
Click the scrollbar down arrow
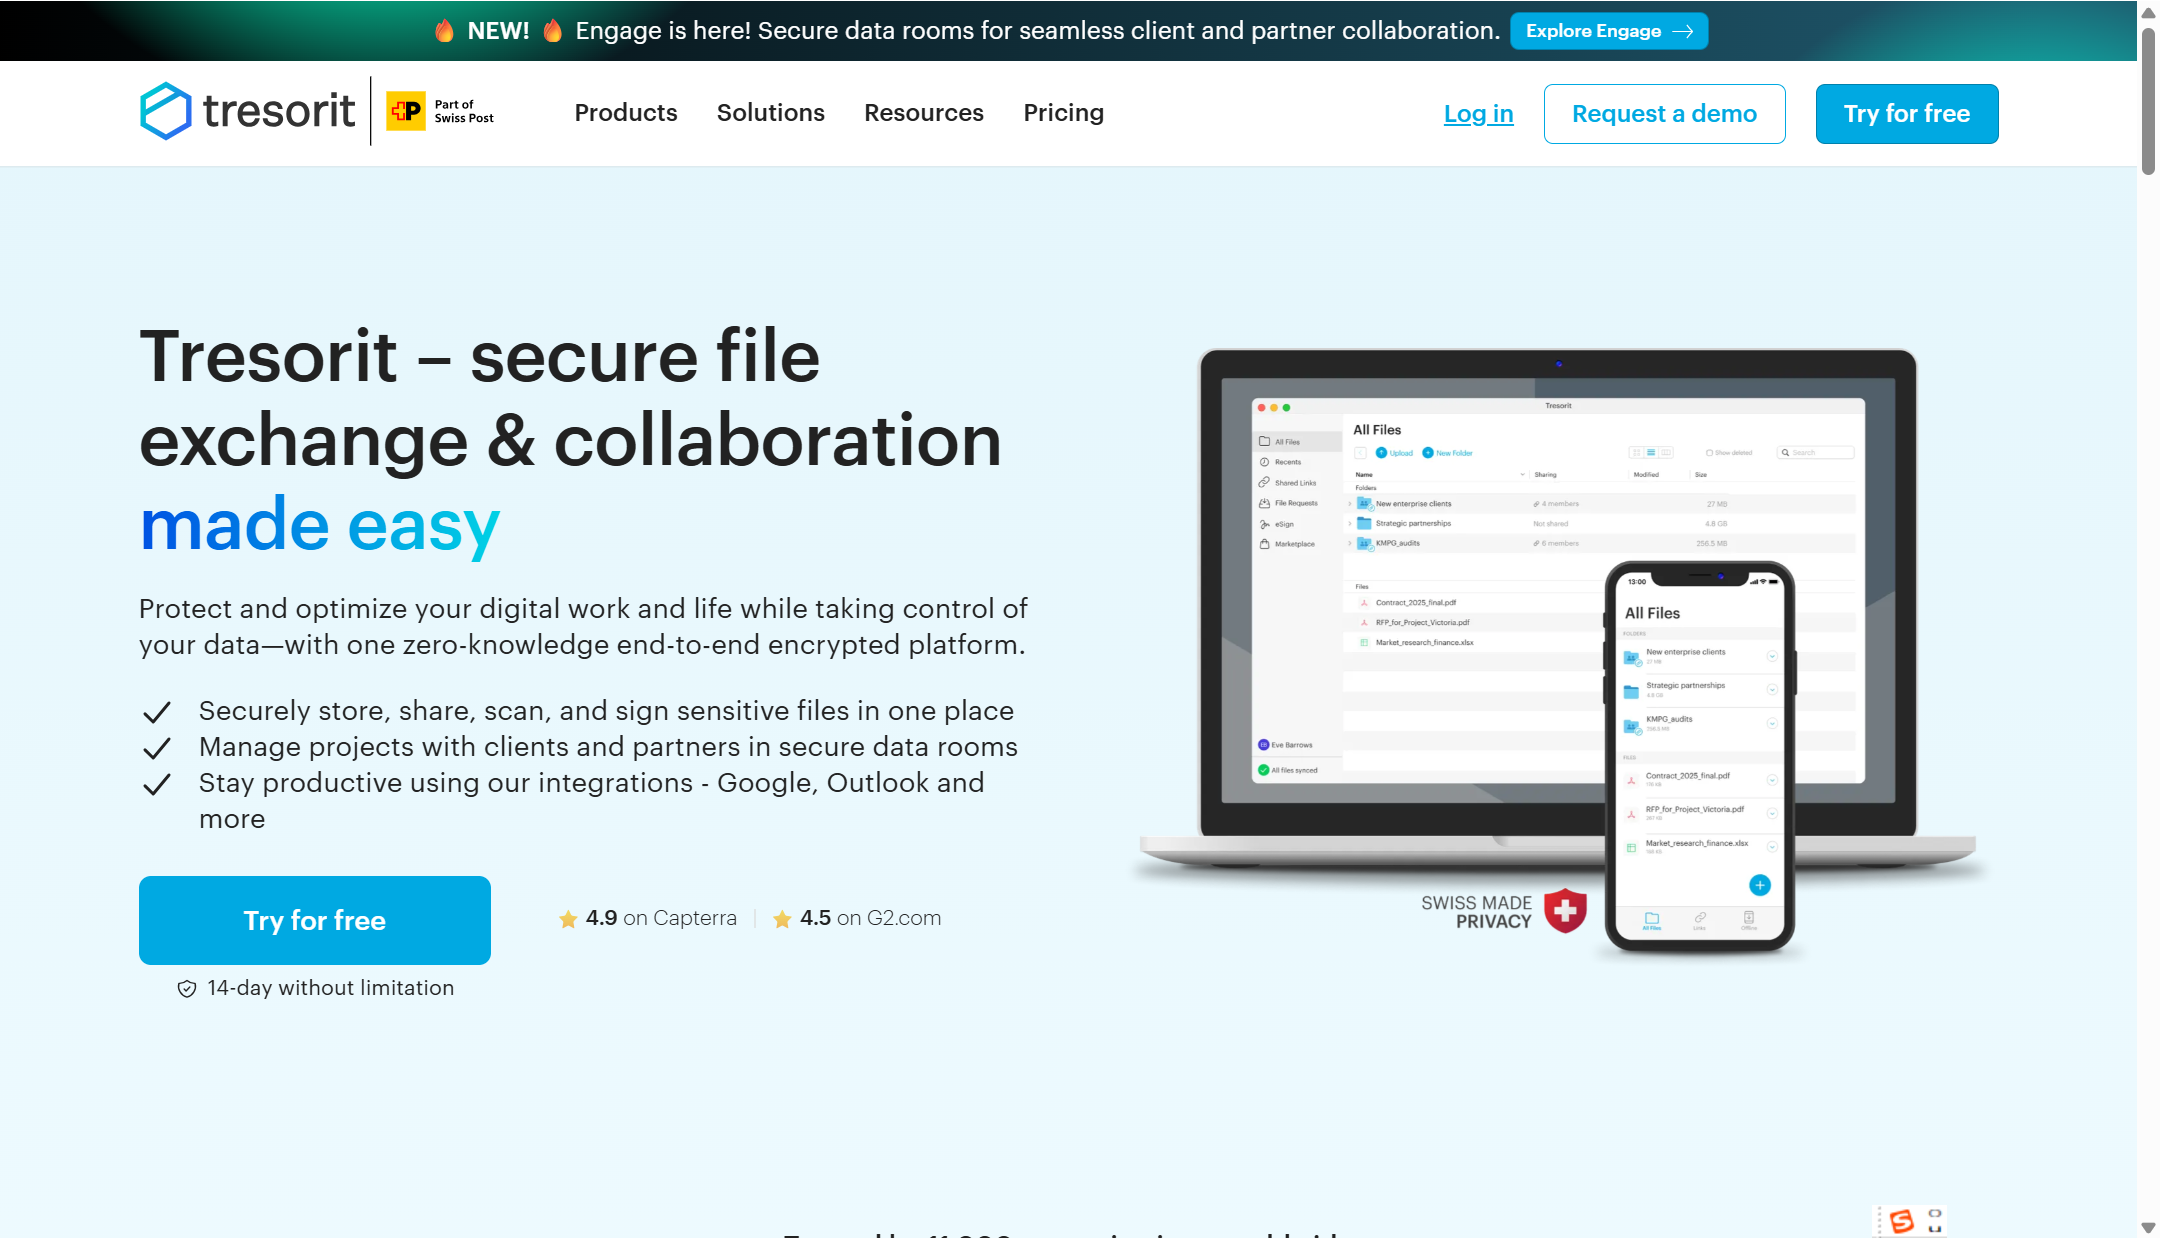click(2148, 1227)
